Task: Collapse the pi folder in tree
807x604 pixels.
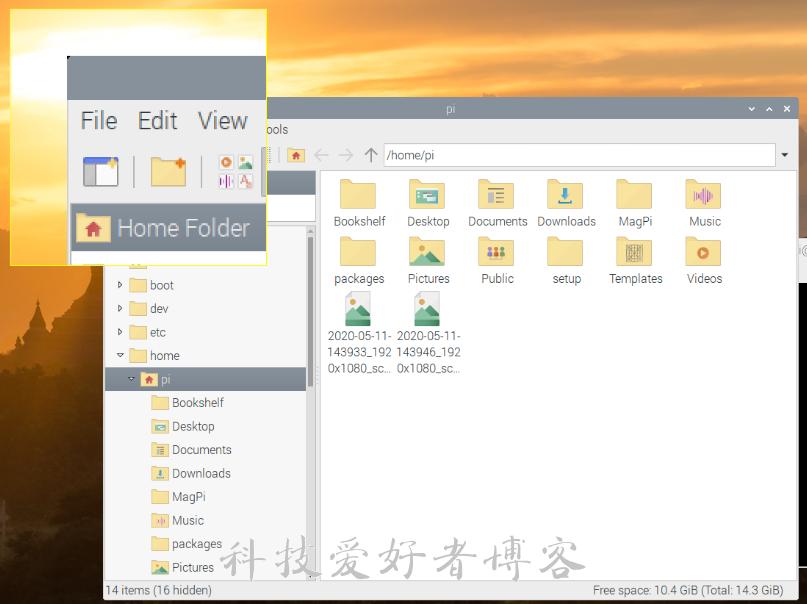Action: [131, 379]
